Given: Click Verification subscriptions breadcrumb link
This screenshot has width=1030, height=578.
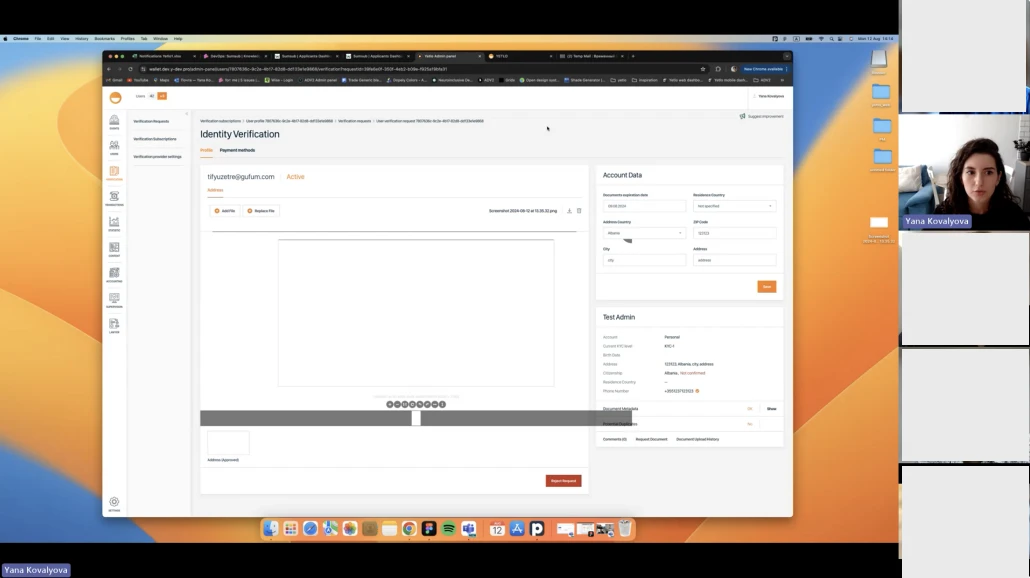Looking at the screenshot, I should point(221,122).
